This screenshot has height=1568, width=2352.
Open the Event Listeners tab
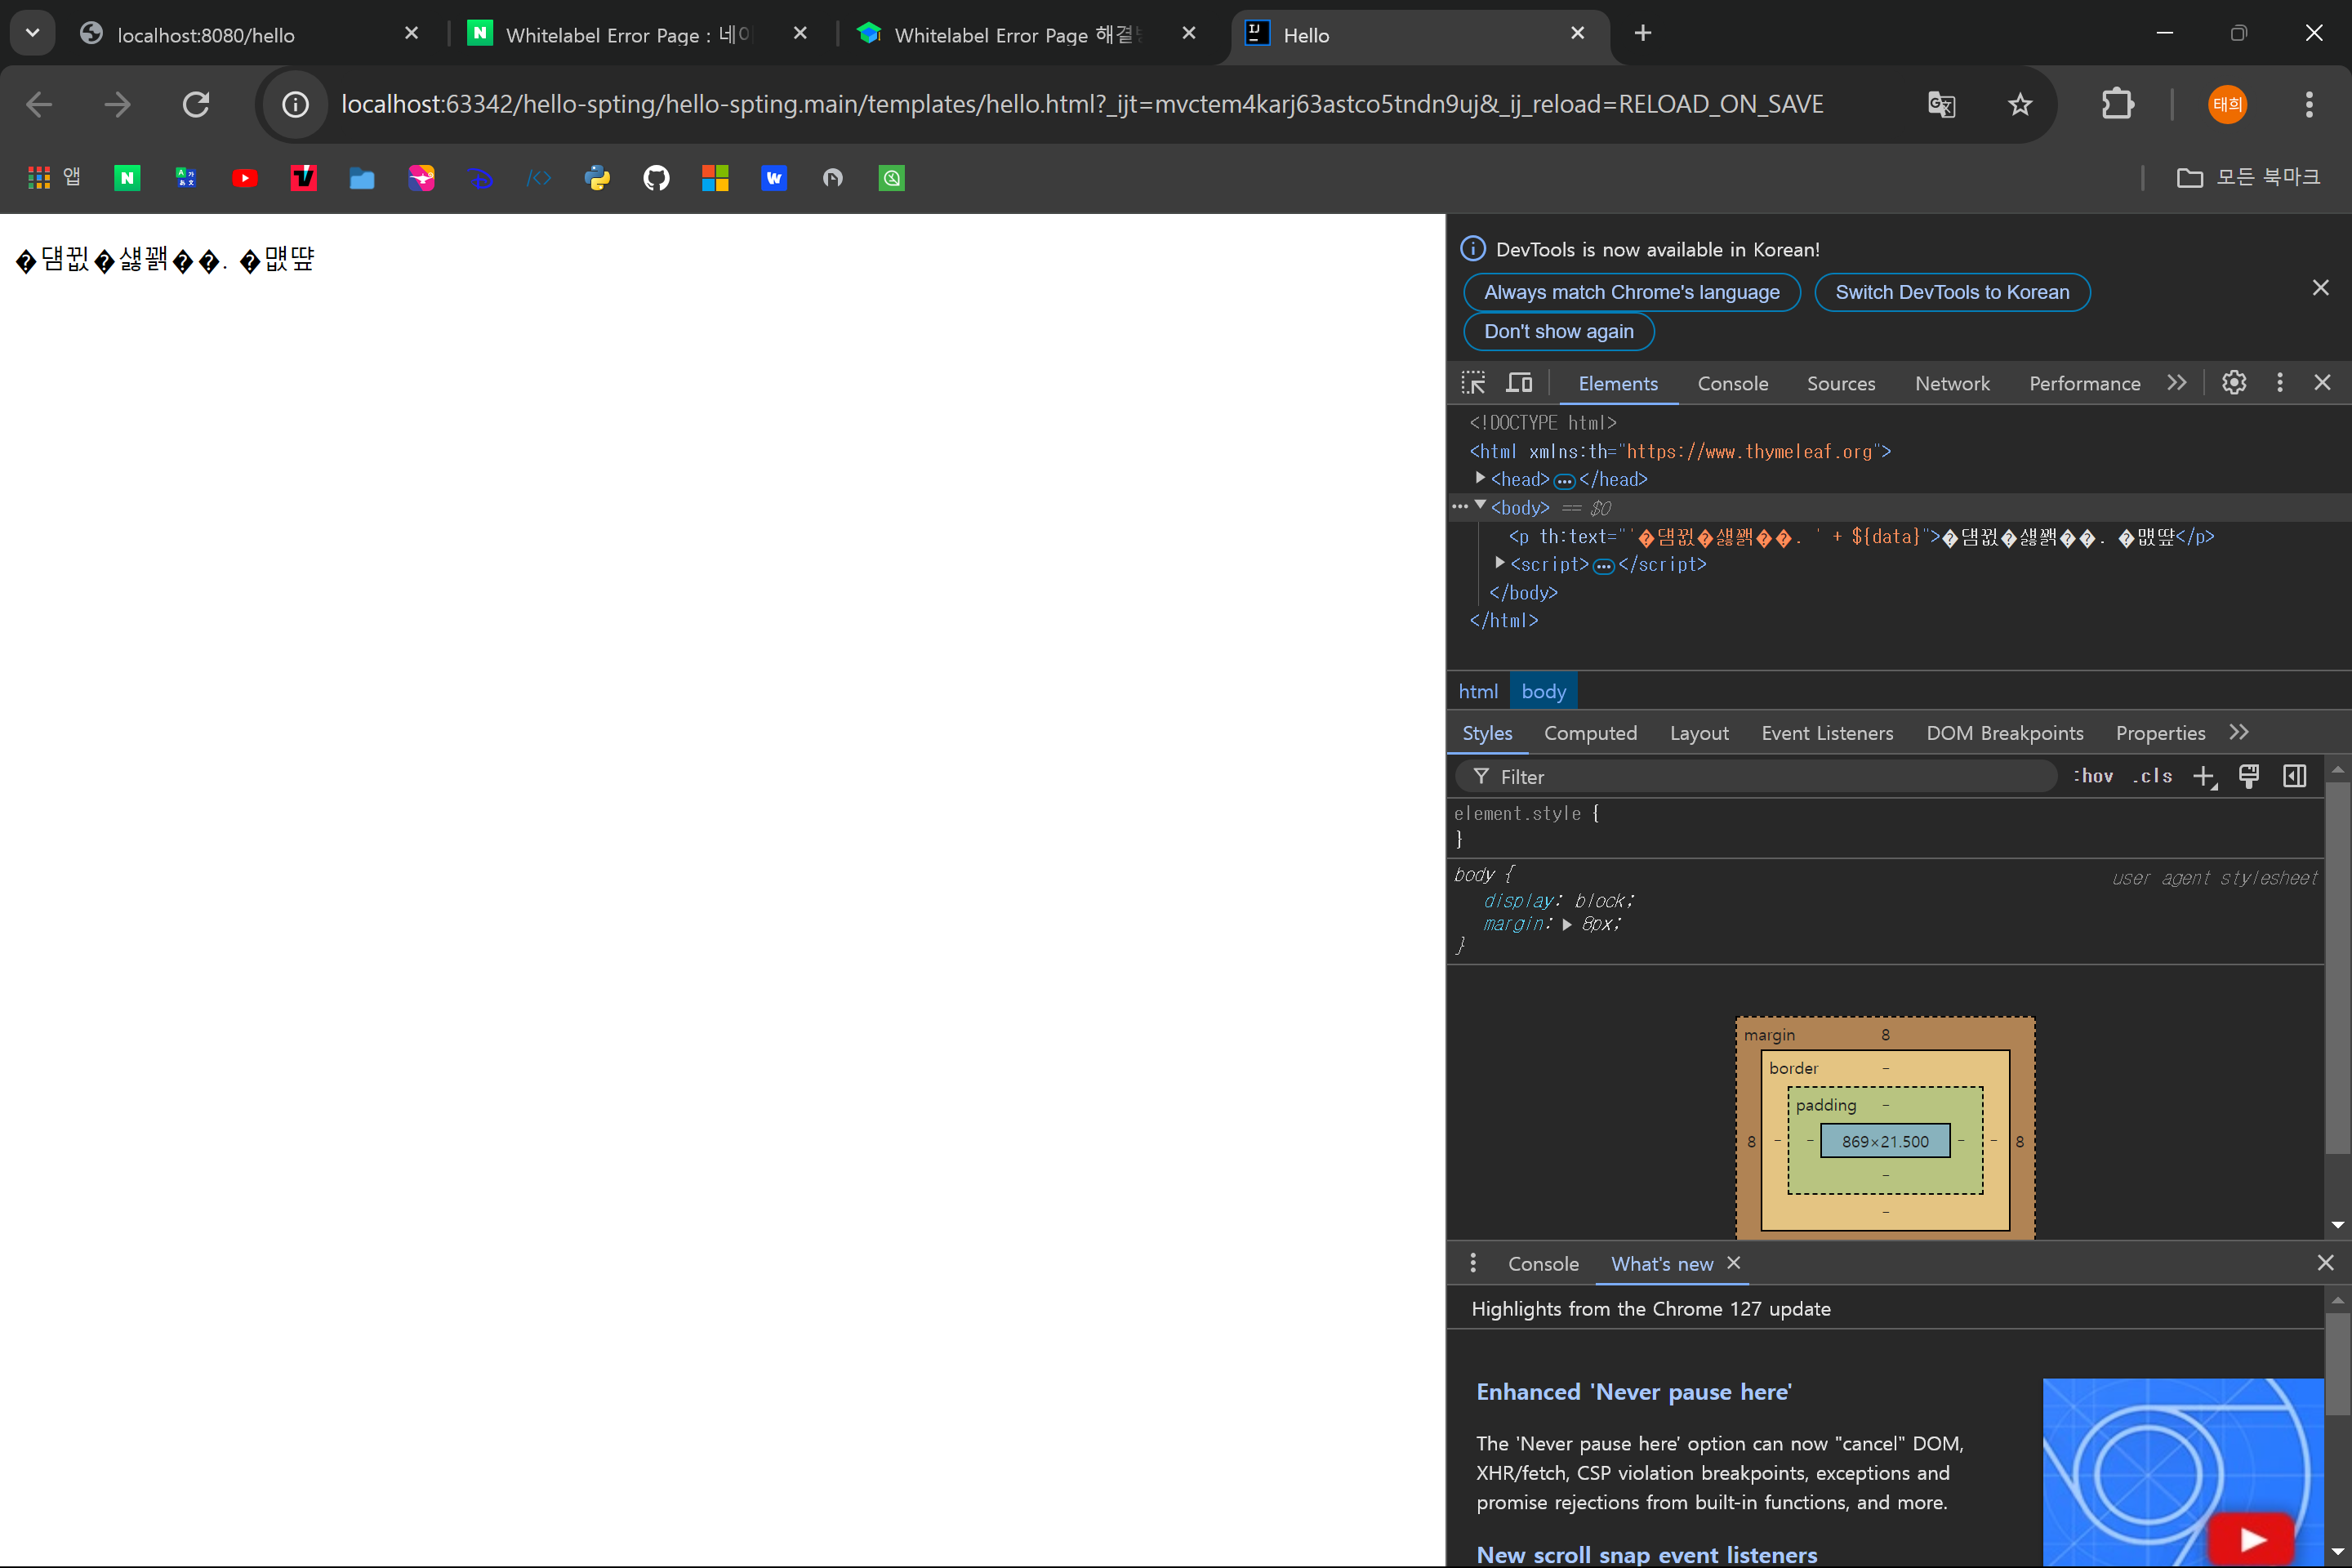point(1827,733)
